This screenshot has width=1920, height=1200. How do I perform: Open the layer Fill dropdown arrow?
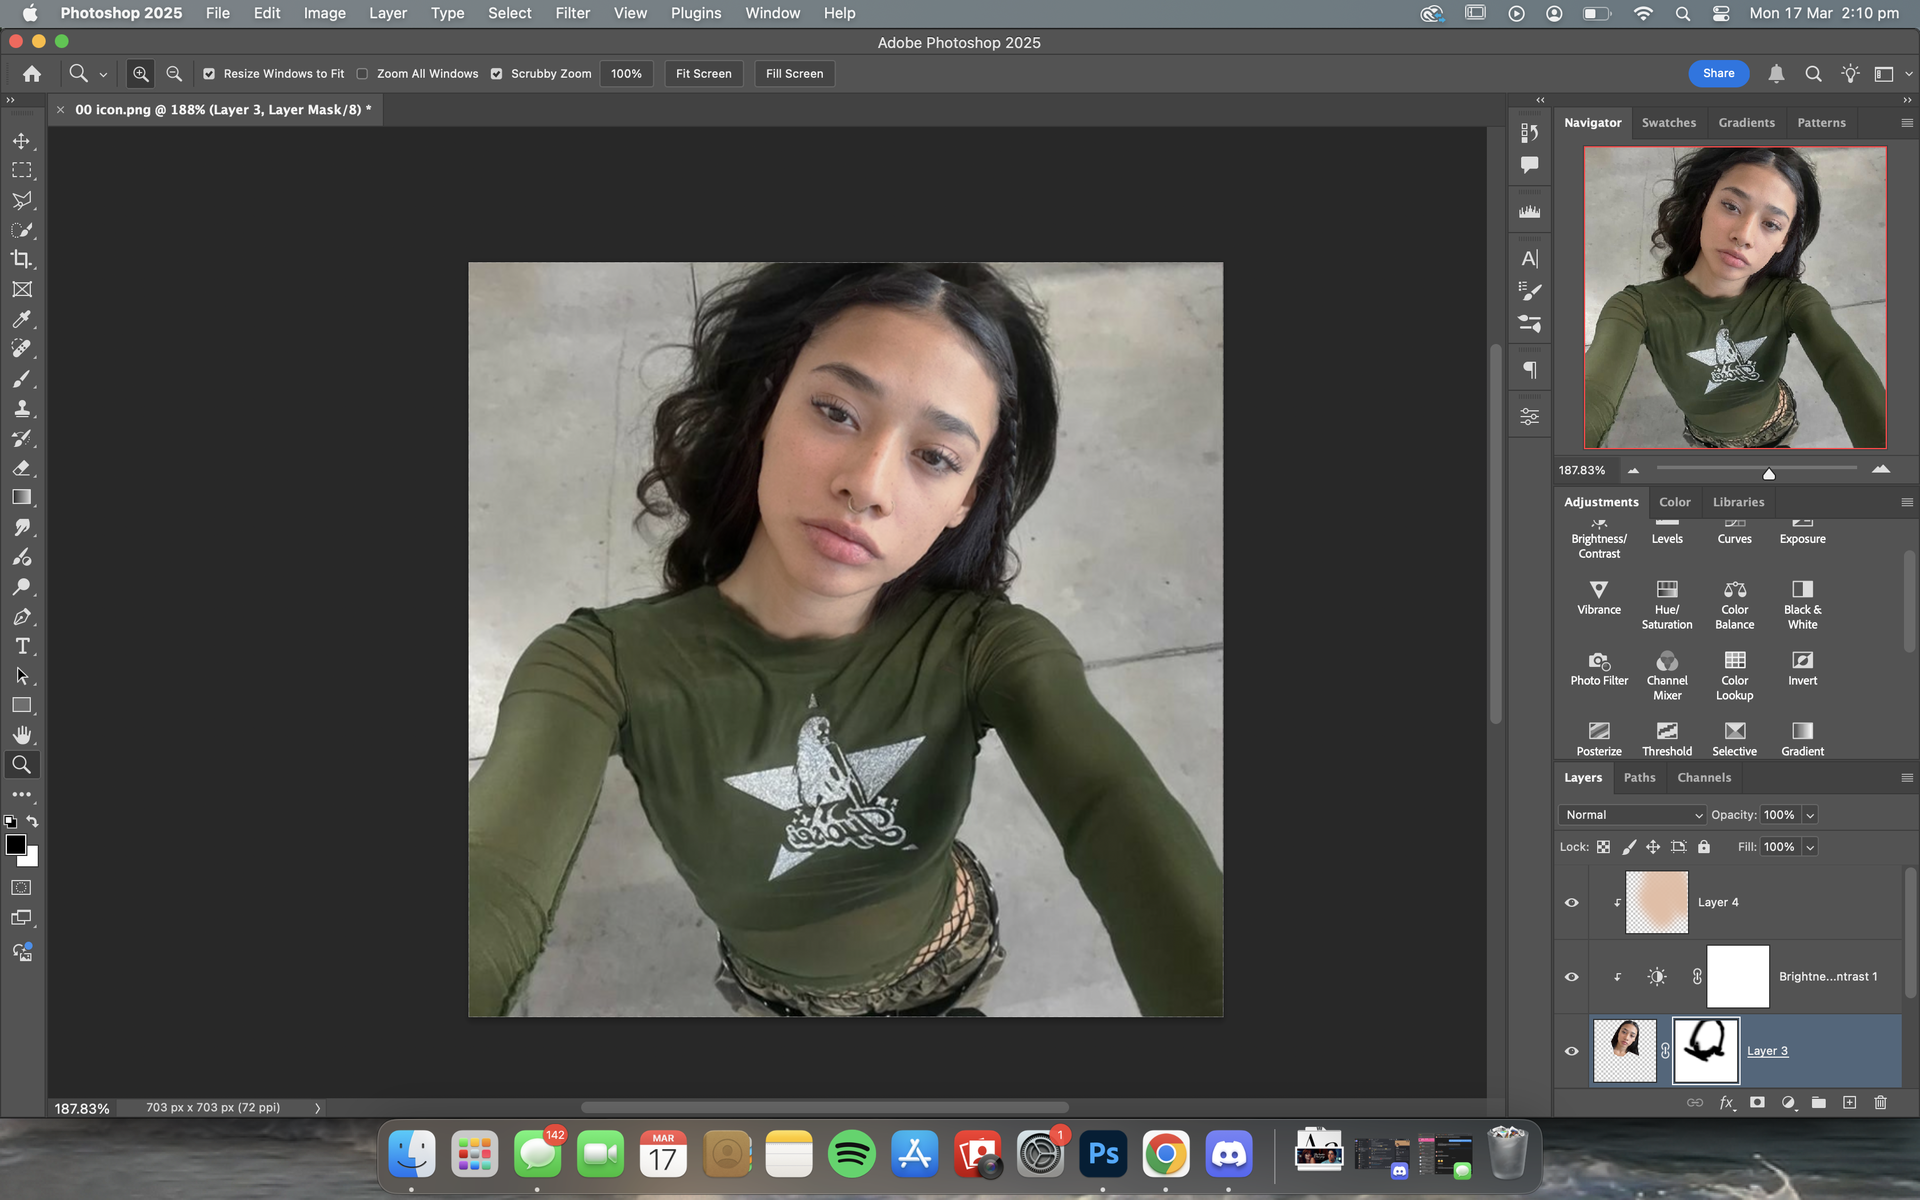(x=1810, y=847)
